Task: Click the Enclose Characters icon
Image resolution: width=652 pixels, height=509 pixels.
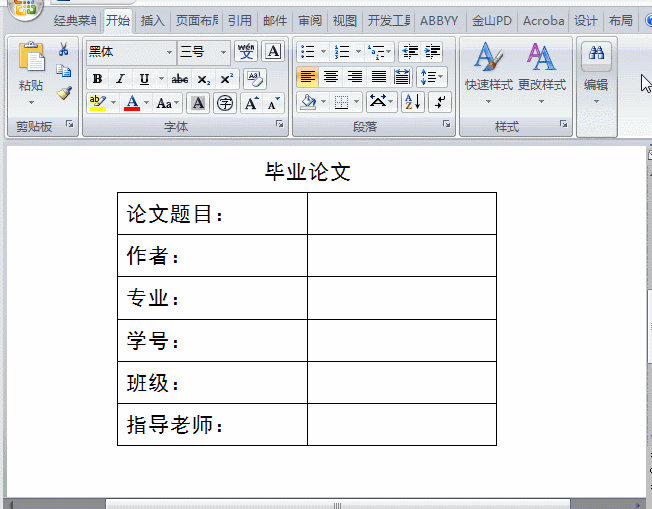Action: [225, 103]
